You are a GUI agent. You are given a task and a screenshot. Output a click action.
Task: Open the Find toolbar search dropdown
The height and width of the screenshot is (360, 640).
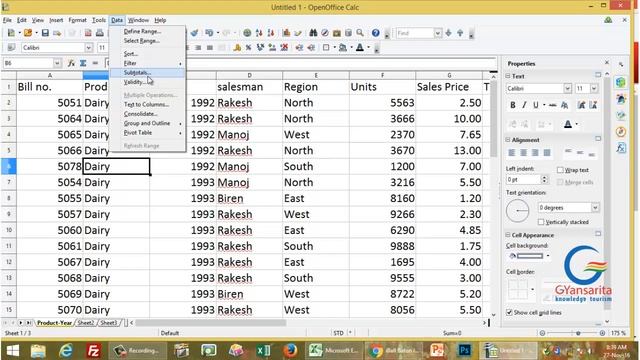[438, 33]
